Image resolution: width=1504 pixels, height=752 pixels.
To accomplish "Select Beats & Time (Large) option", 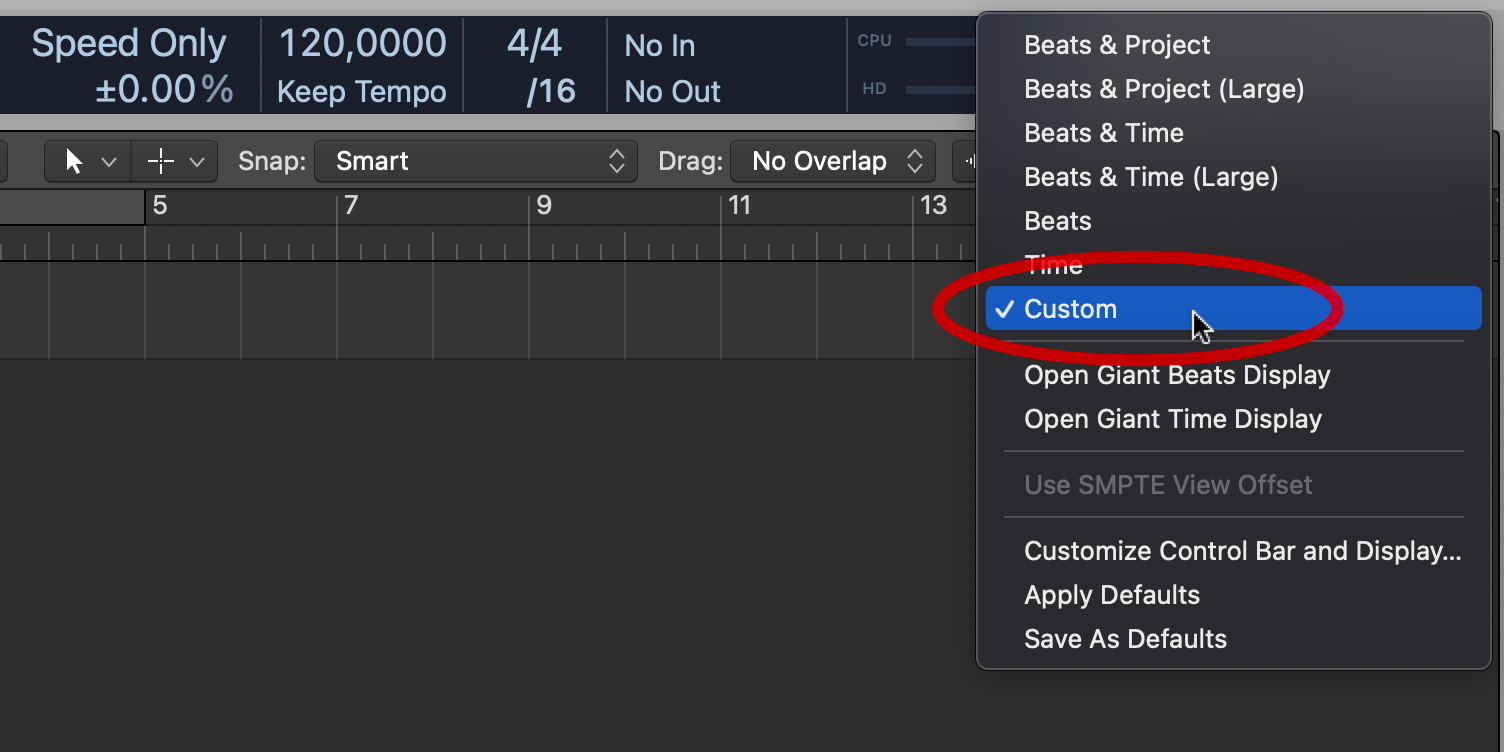I will click(x=1151, y=177).
